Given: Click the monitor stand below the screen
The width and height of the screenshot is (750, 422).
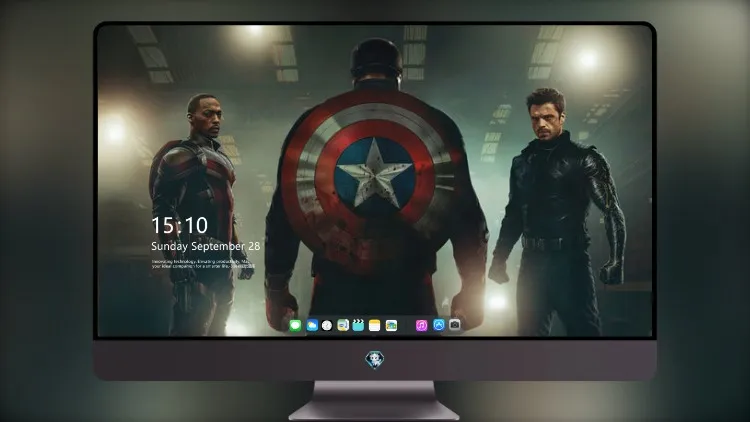Looking at the screenshot, I should tap(375, 400).
